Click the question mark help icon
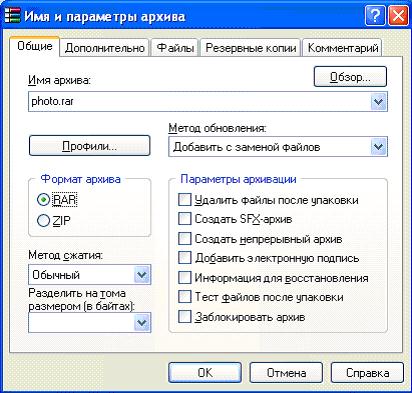The image size is (412, 393). [375, 16]
